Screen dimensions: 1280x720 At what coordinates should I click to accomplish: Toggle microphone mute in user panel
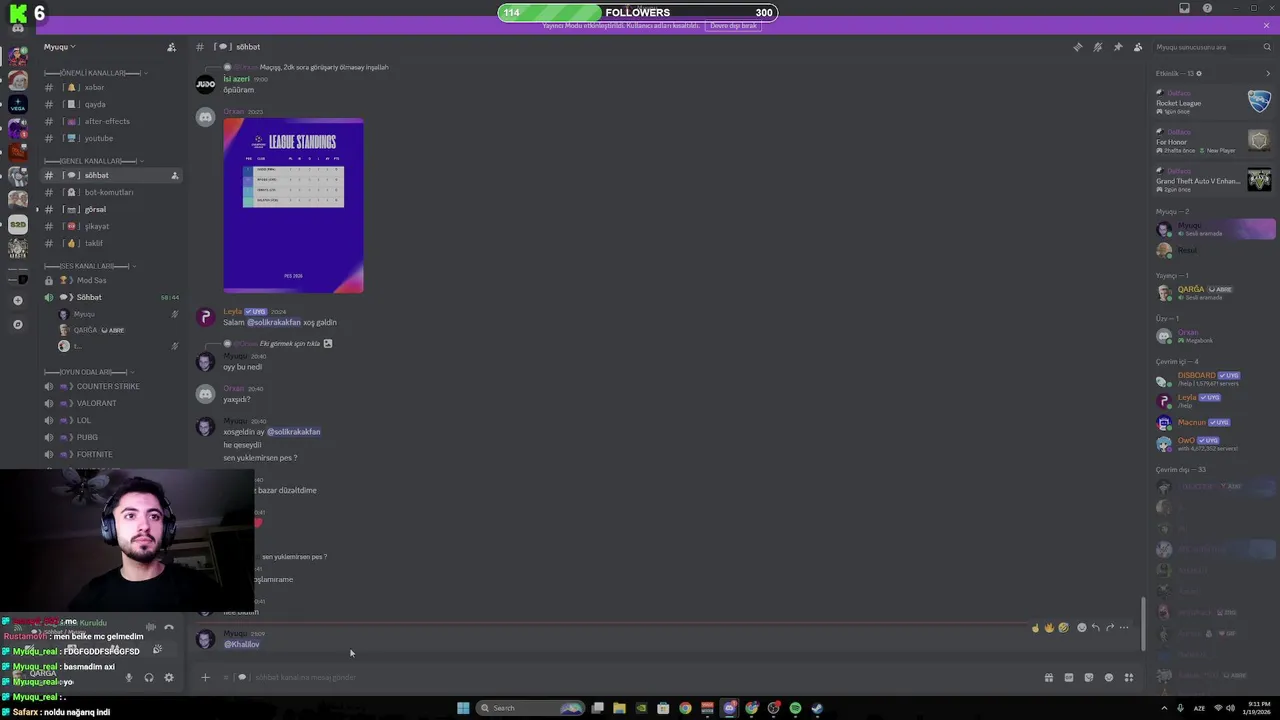click(x=128, y=677)
